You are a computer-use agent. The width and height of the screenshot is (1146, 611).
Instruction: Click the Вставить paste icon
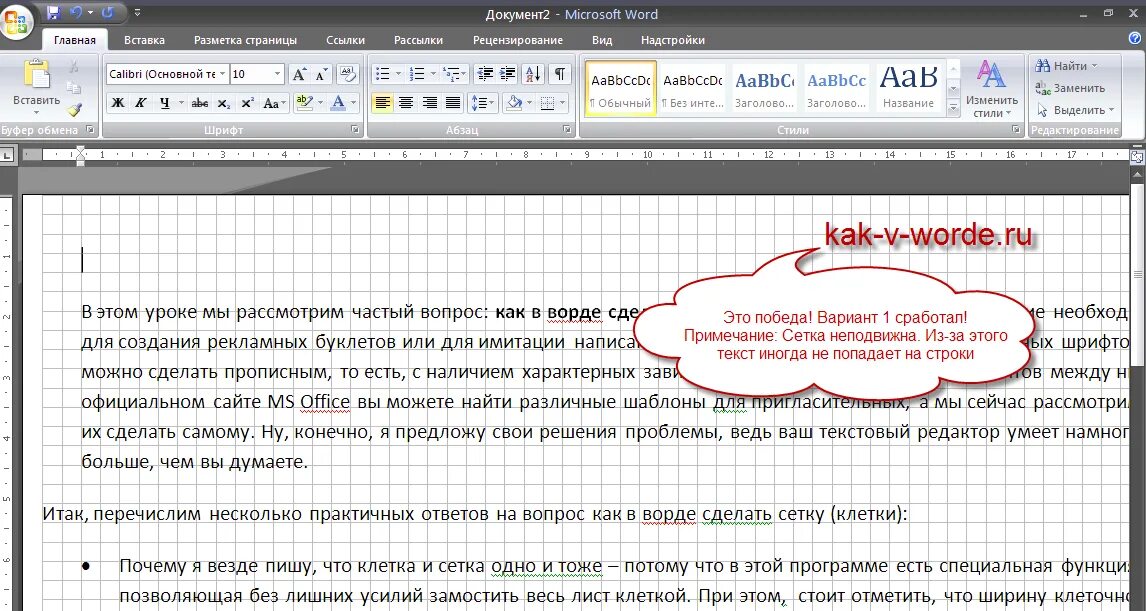35,75
